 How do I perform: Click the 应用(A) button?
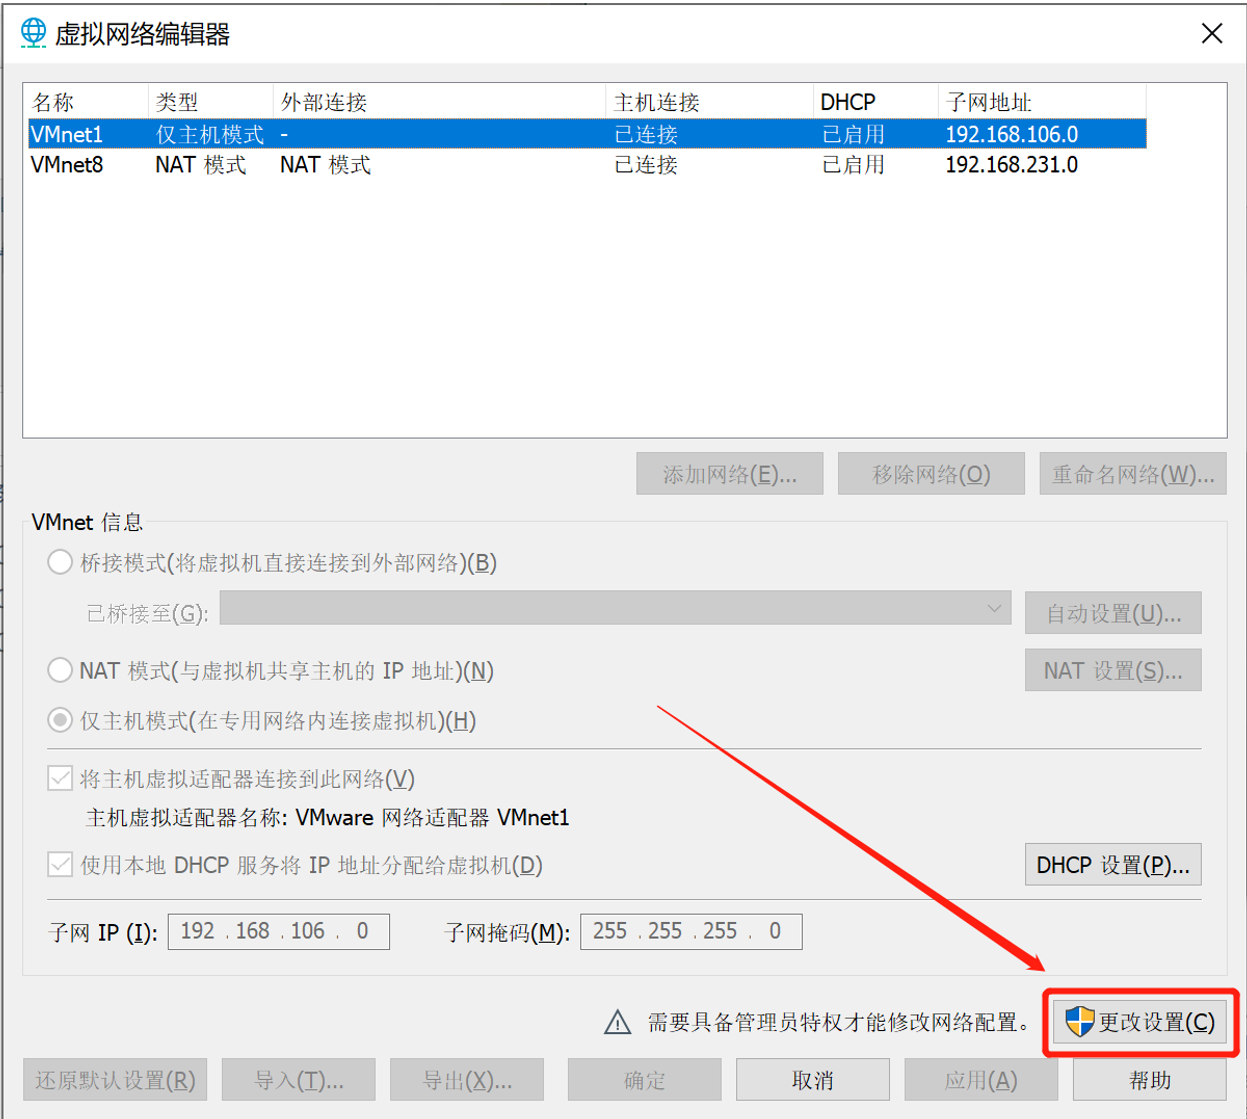(981, 1080)
